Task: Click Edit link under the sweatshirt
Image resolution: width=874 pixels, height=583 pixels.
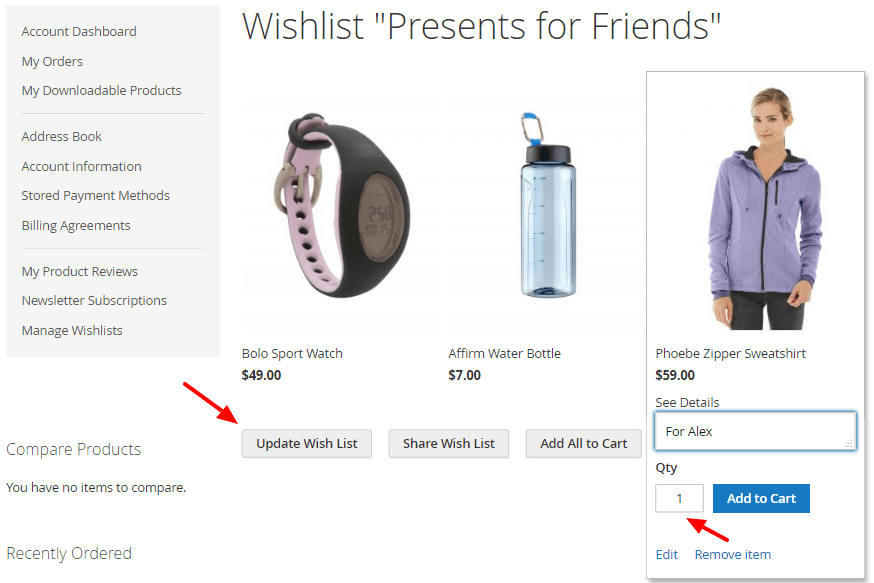Action: (666, 554)
